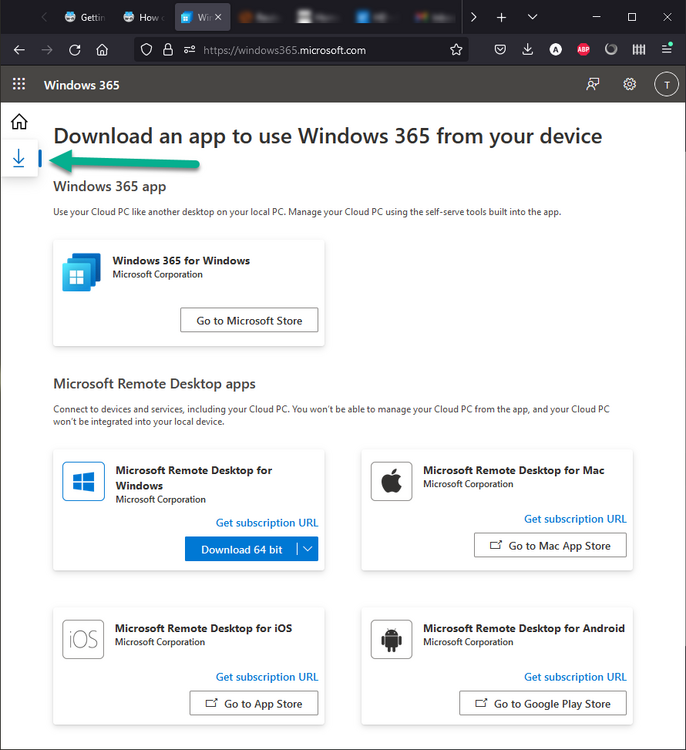Switch to the How... browser tab
The image size is (686, 750).
(x=144, y=17)
